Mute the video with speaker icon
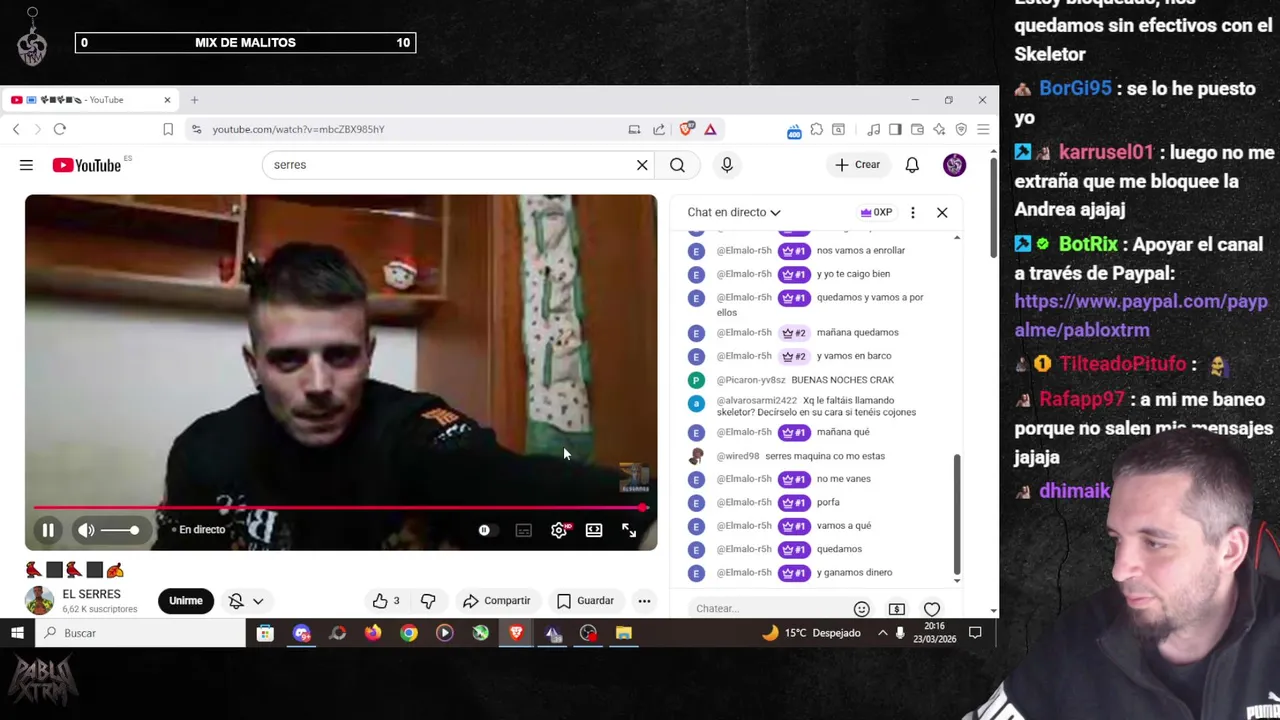Screen dimensions: 1280x720 coord(86,530)
